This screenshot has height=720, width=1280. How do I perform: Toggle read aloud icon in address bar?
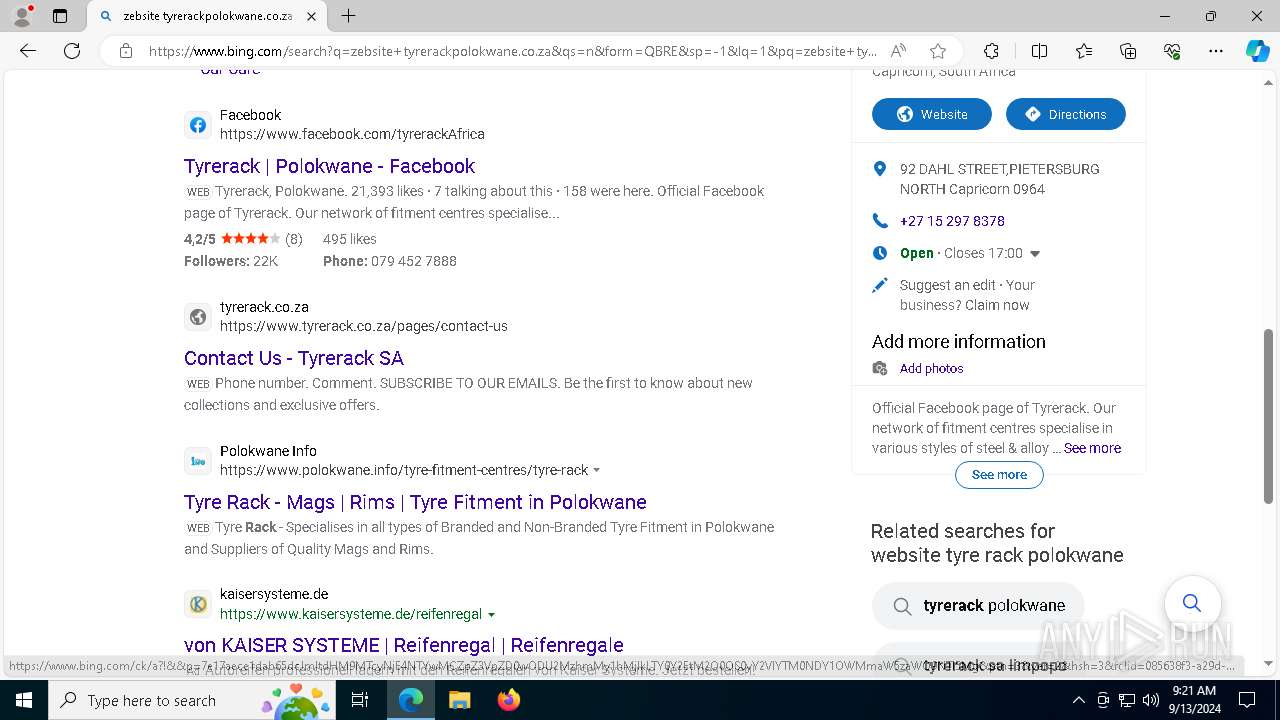tap(898, 51)
